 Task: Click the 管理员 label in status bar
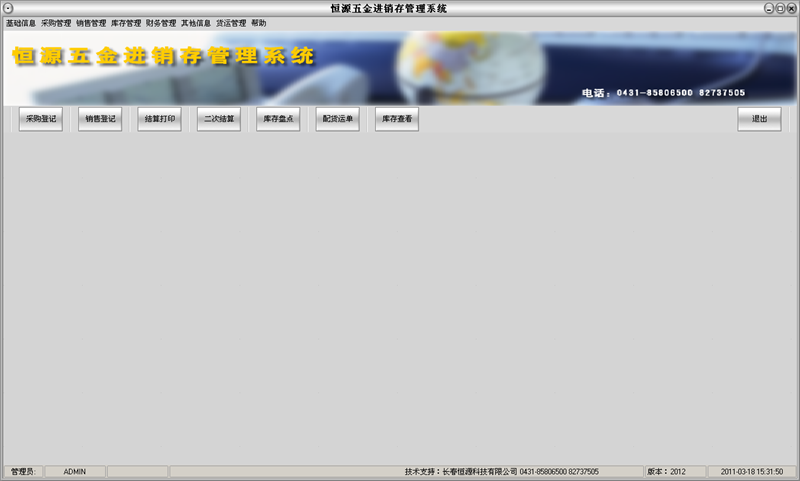[x=23, y=472]
